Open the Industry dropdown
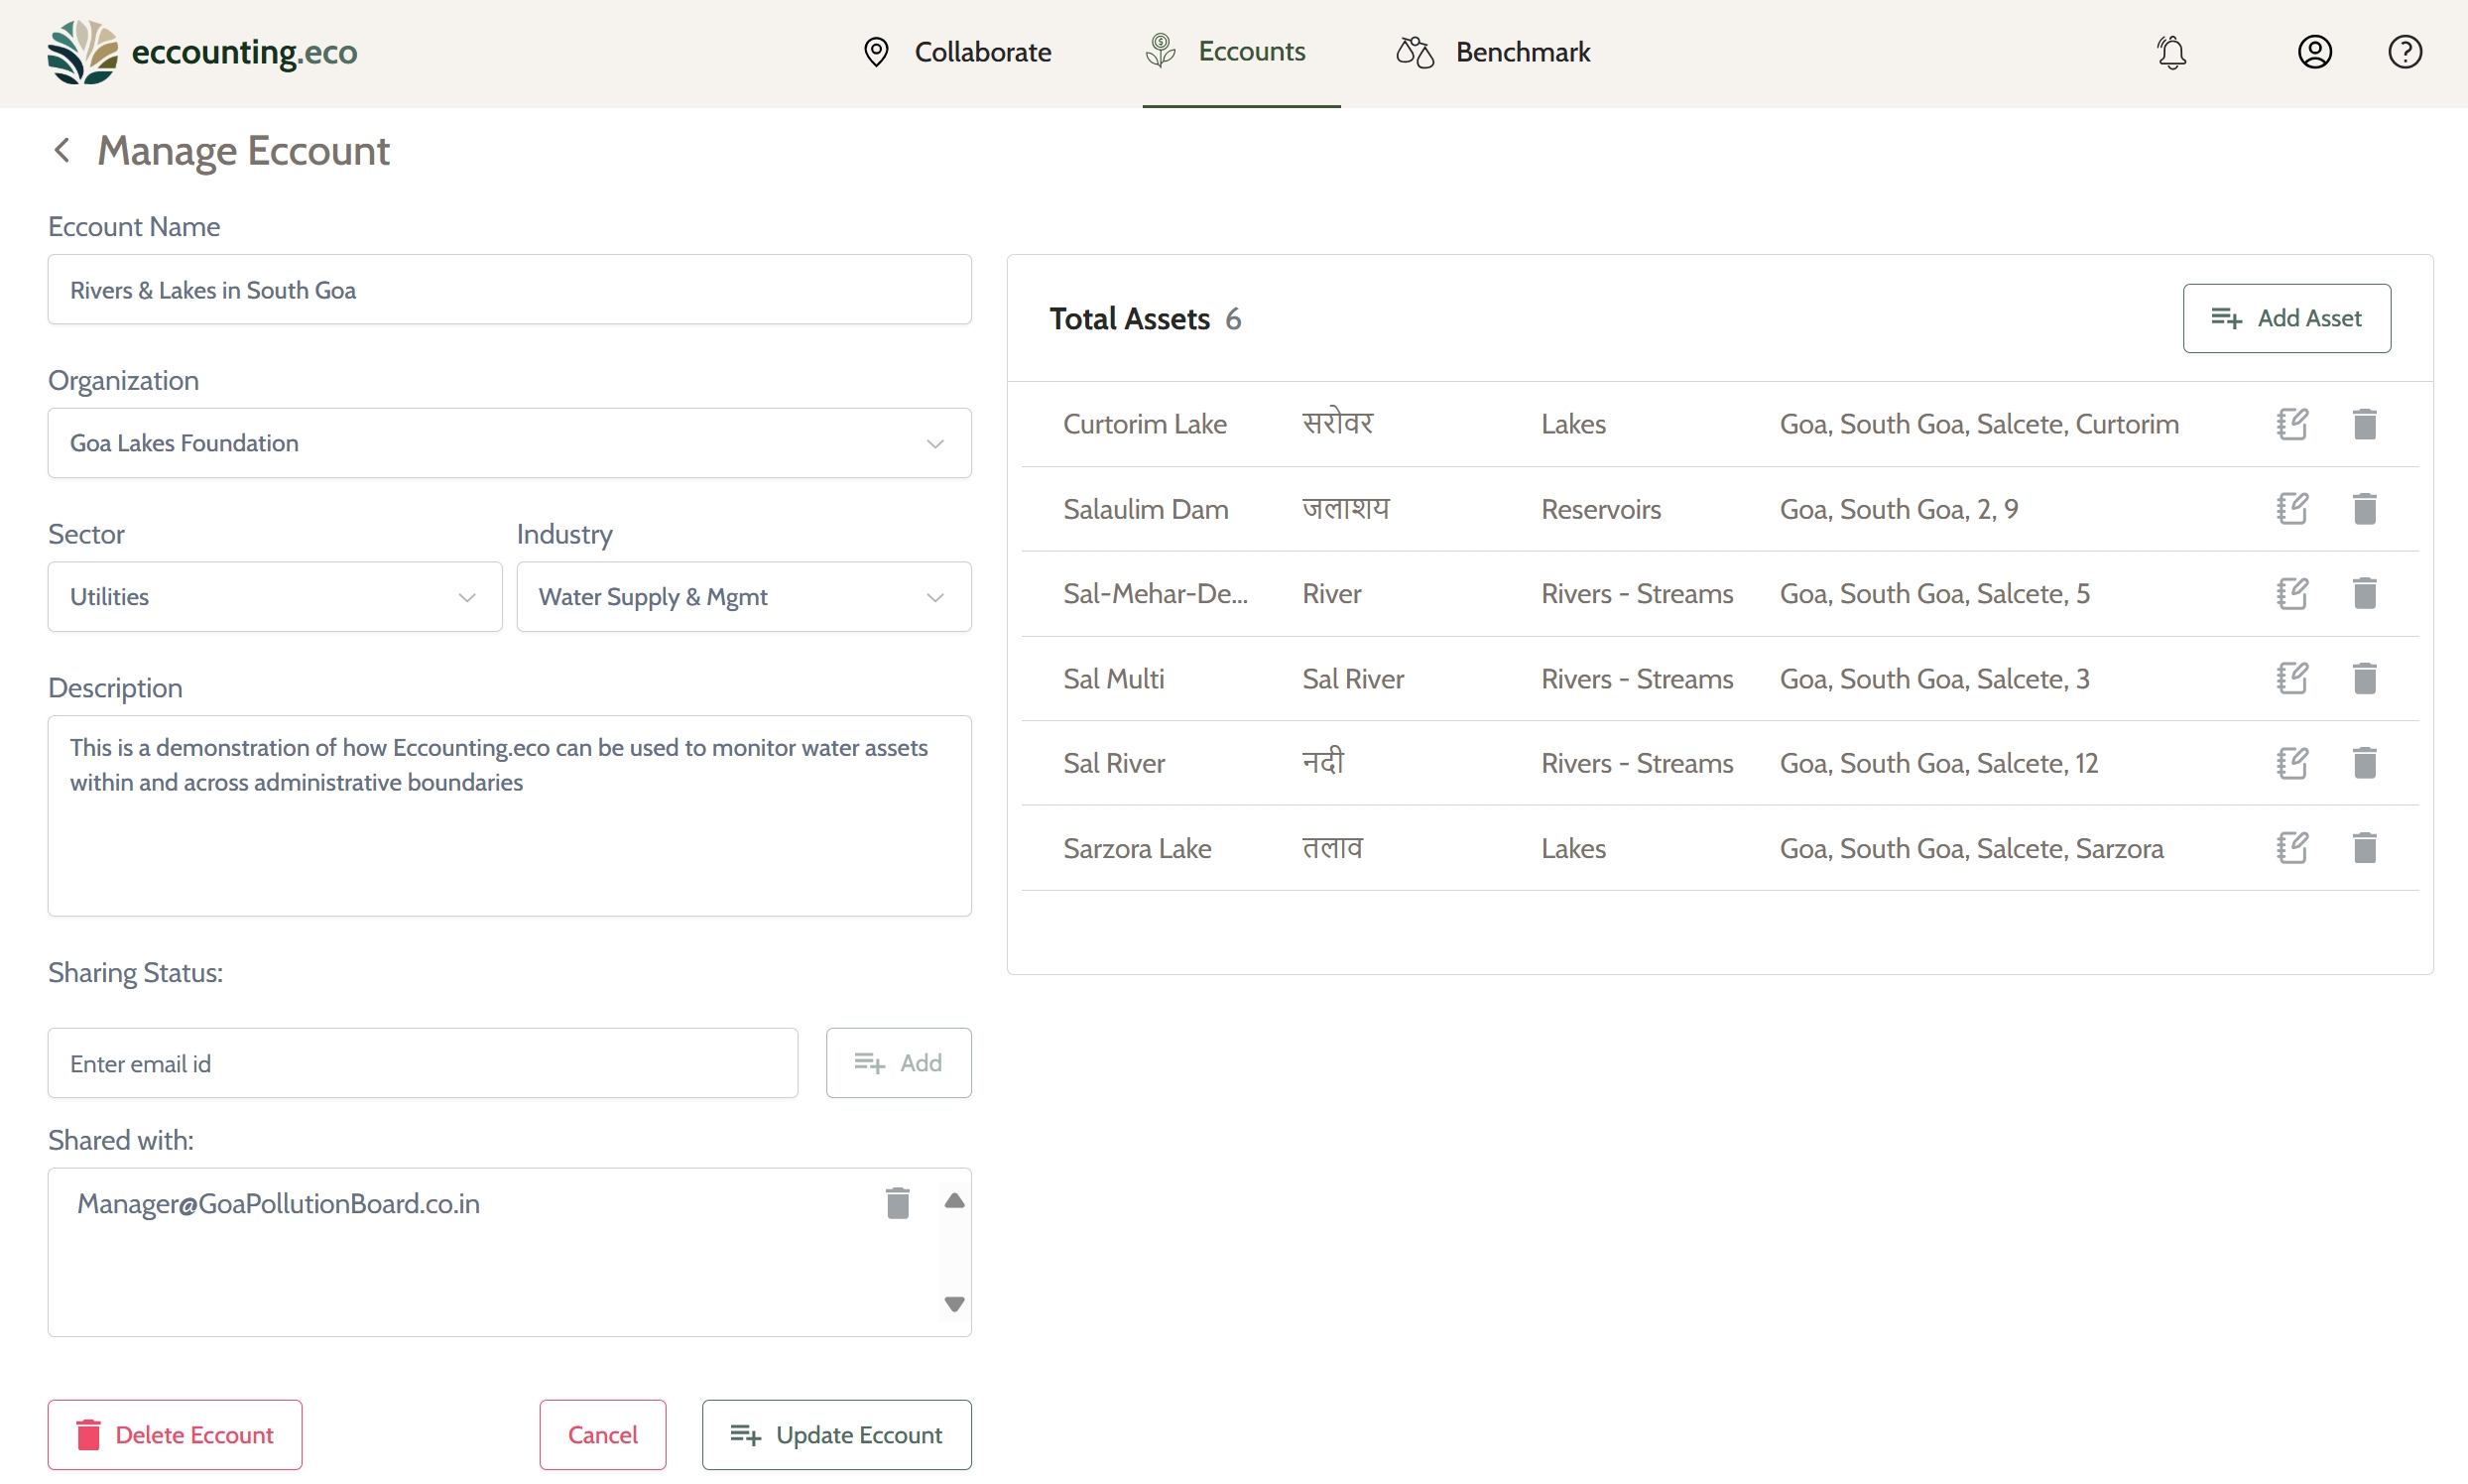The width and height of the screenshot is (2468, 1484). tap(743, 597)
